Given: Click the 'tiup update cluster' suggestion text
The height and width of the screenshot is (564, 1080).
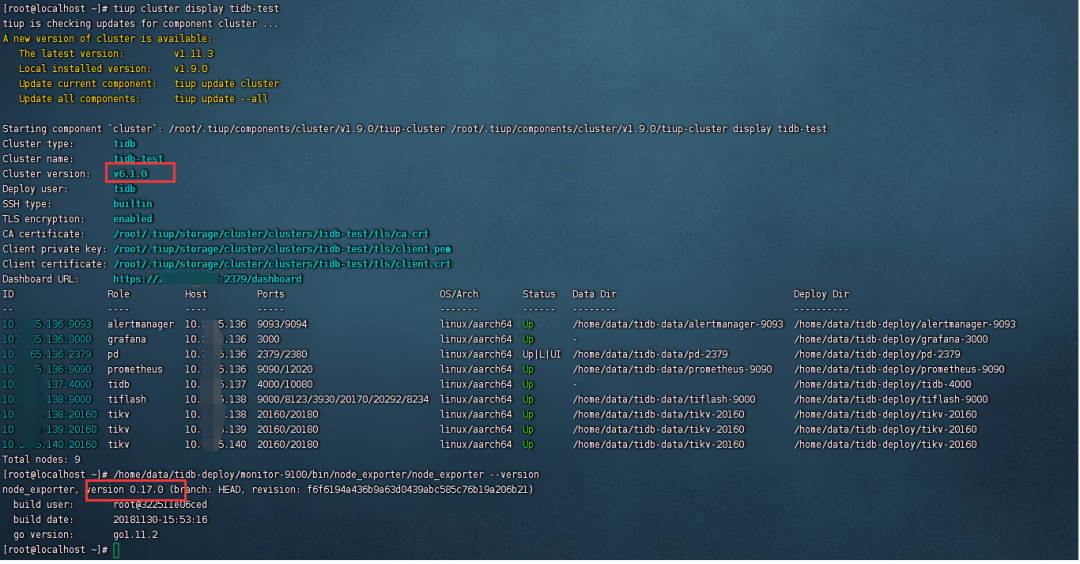Looking at the screenshot, I should 227,84.
